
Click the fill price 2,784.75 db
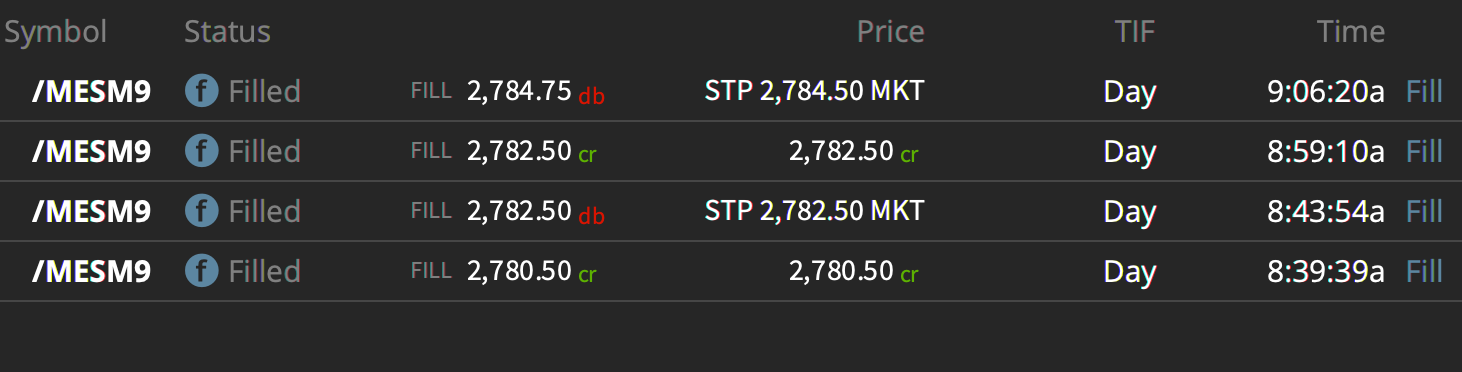pyautogui.click(x=535, y=92)
